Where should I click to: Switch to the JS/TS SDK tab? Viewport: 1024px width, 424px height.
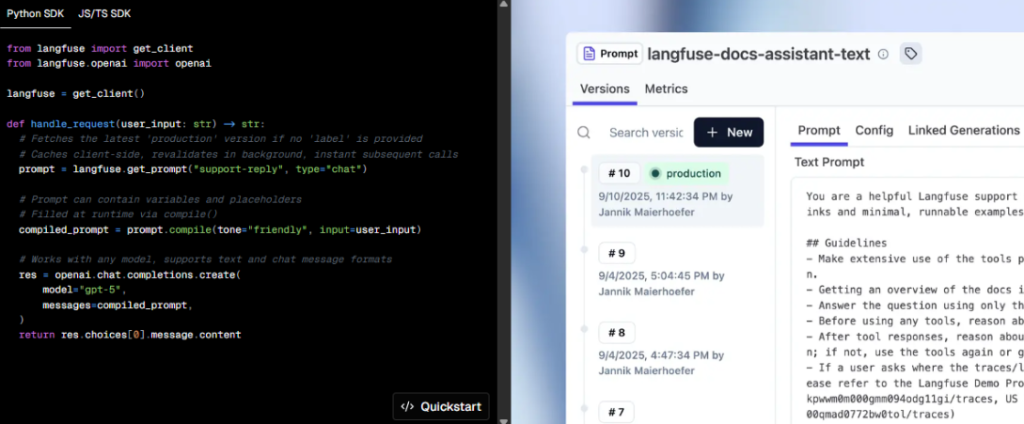tap(104, 14)
